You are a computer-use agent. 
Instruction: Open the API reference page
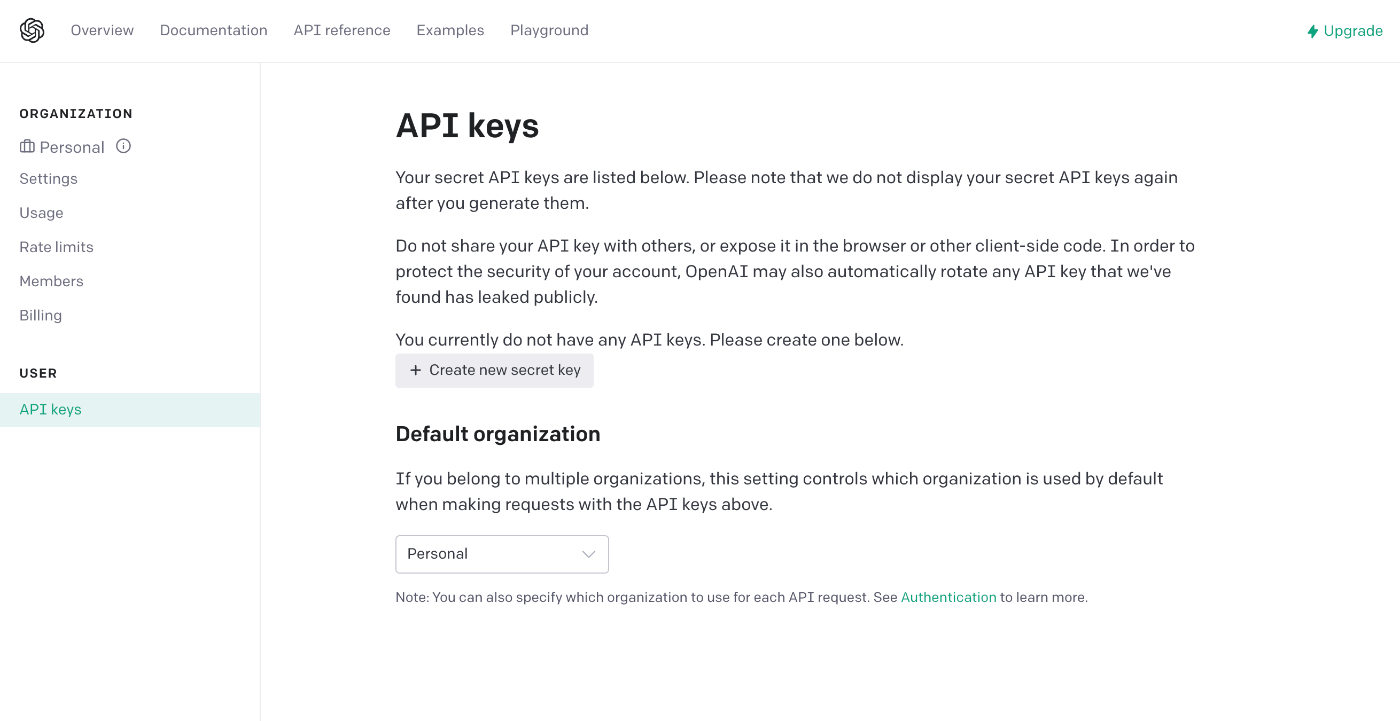[342, 30]
